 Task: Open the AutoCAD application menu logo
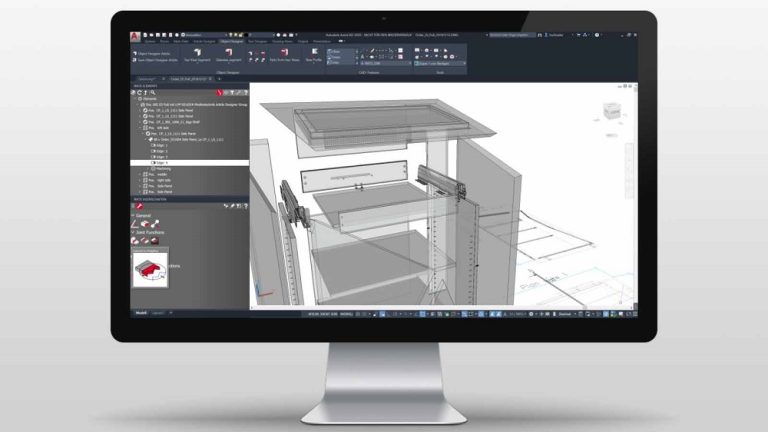click(137, 36)
